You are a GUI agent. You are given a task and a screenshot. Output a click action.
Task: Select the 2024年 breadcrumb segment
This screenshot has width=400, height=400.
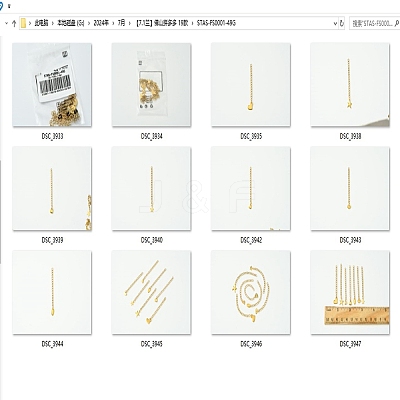(x=101, y=23)
